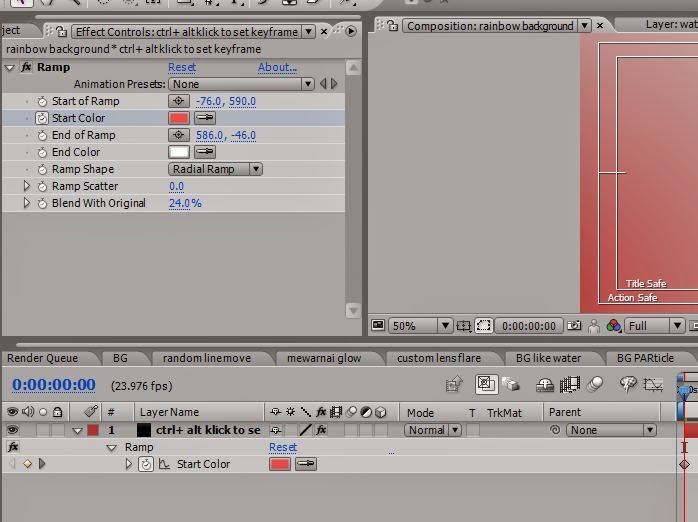Viewport: 698px width, 522px height.
Task: Open the Ramp Shape dropdown
Action: point(215,169)
